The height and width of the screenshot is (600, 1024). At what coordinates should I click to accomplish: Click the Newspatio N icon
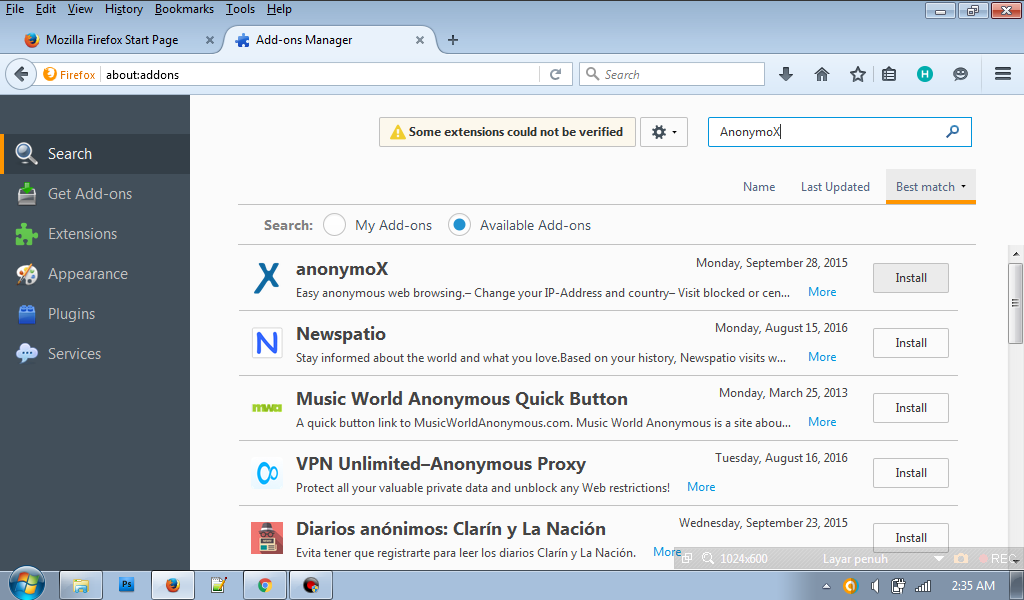click(x=267, y=343)
